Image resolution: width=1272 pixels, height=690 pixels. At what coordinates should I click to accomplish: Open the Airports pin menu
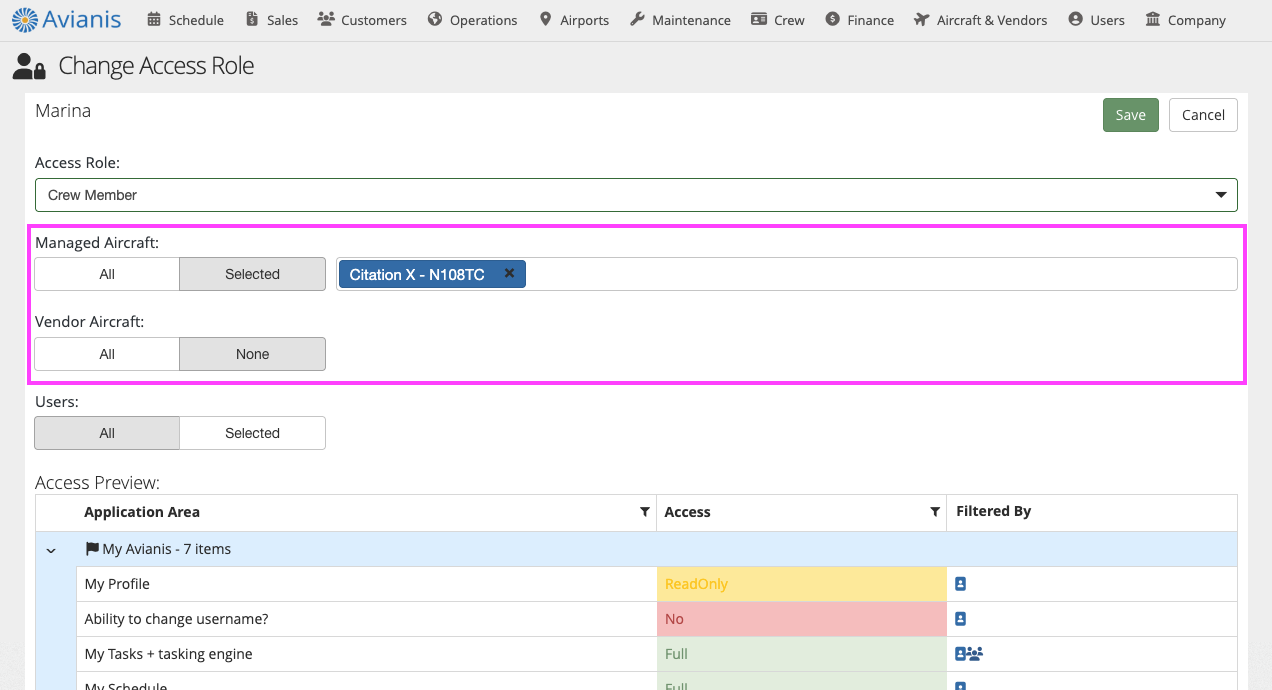pyautogui.click(x=574, y=20)
